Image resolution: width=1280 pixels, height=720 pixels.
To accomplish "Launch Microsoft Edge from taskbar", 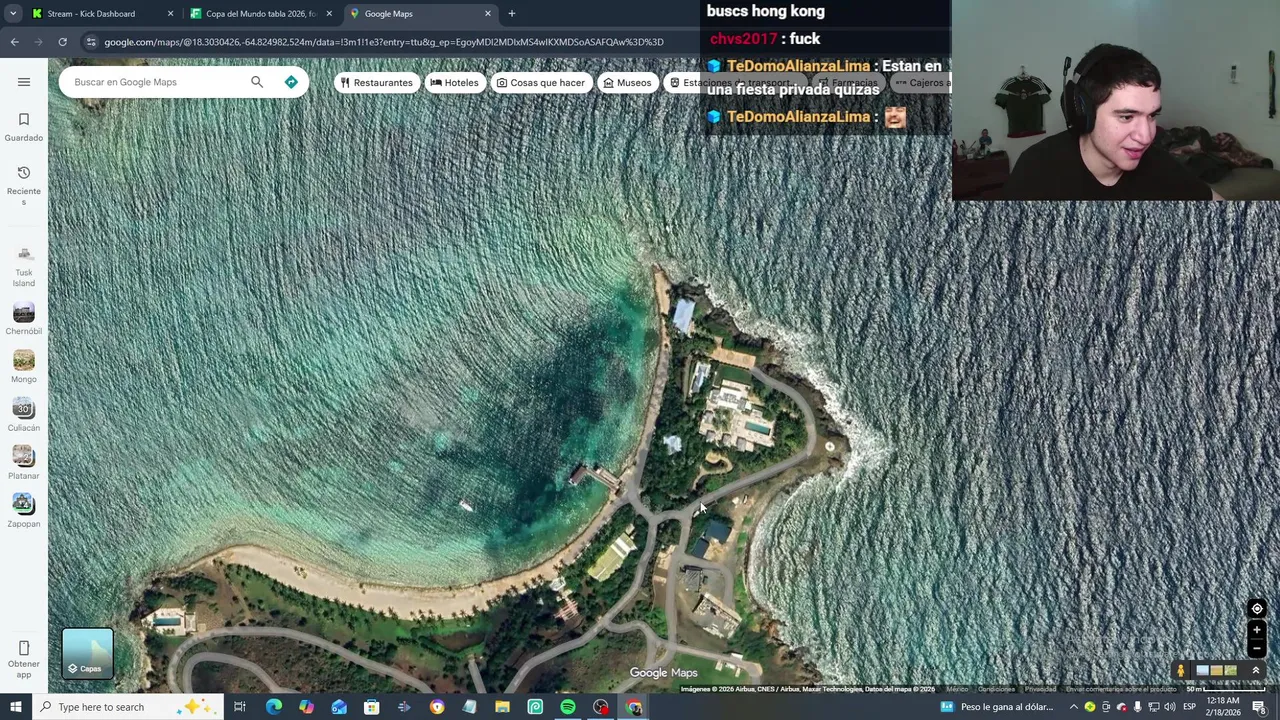I will (x=273, y=707).
